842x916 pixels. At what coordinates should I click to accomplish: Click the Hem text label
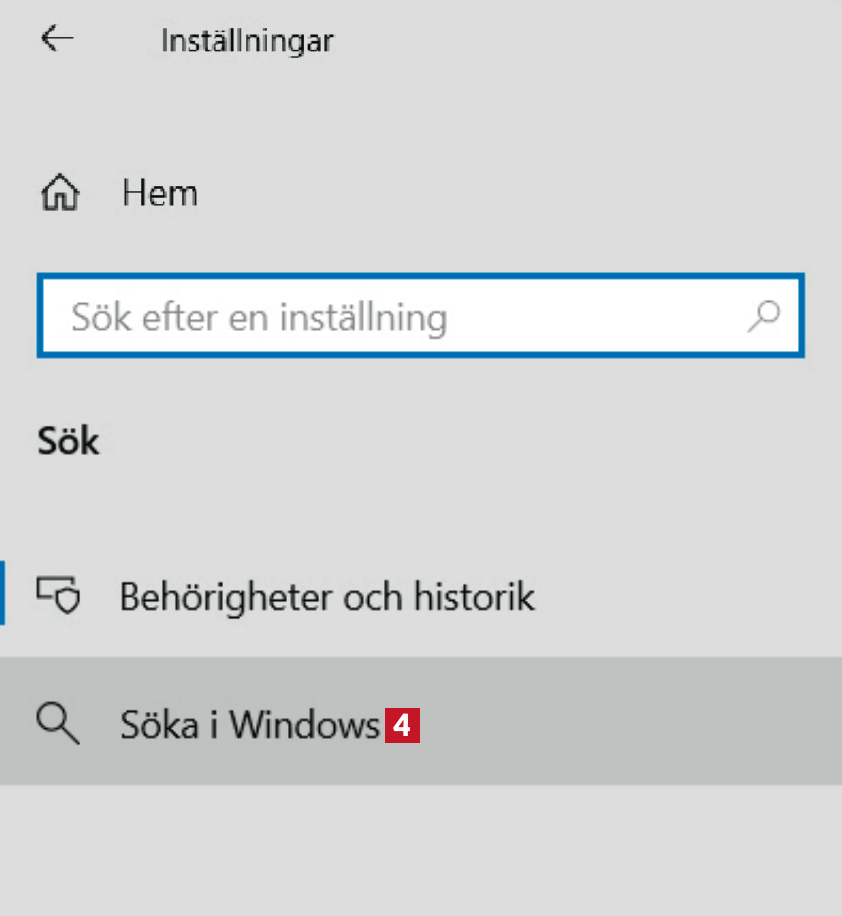[160, 193]
